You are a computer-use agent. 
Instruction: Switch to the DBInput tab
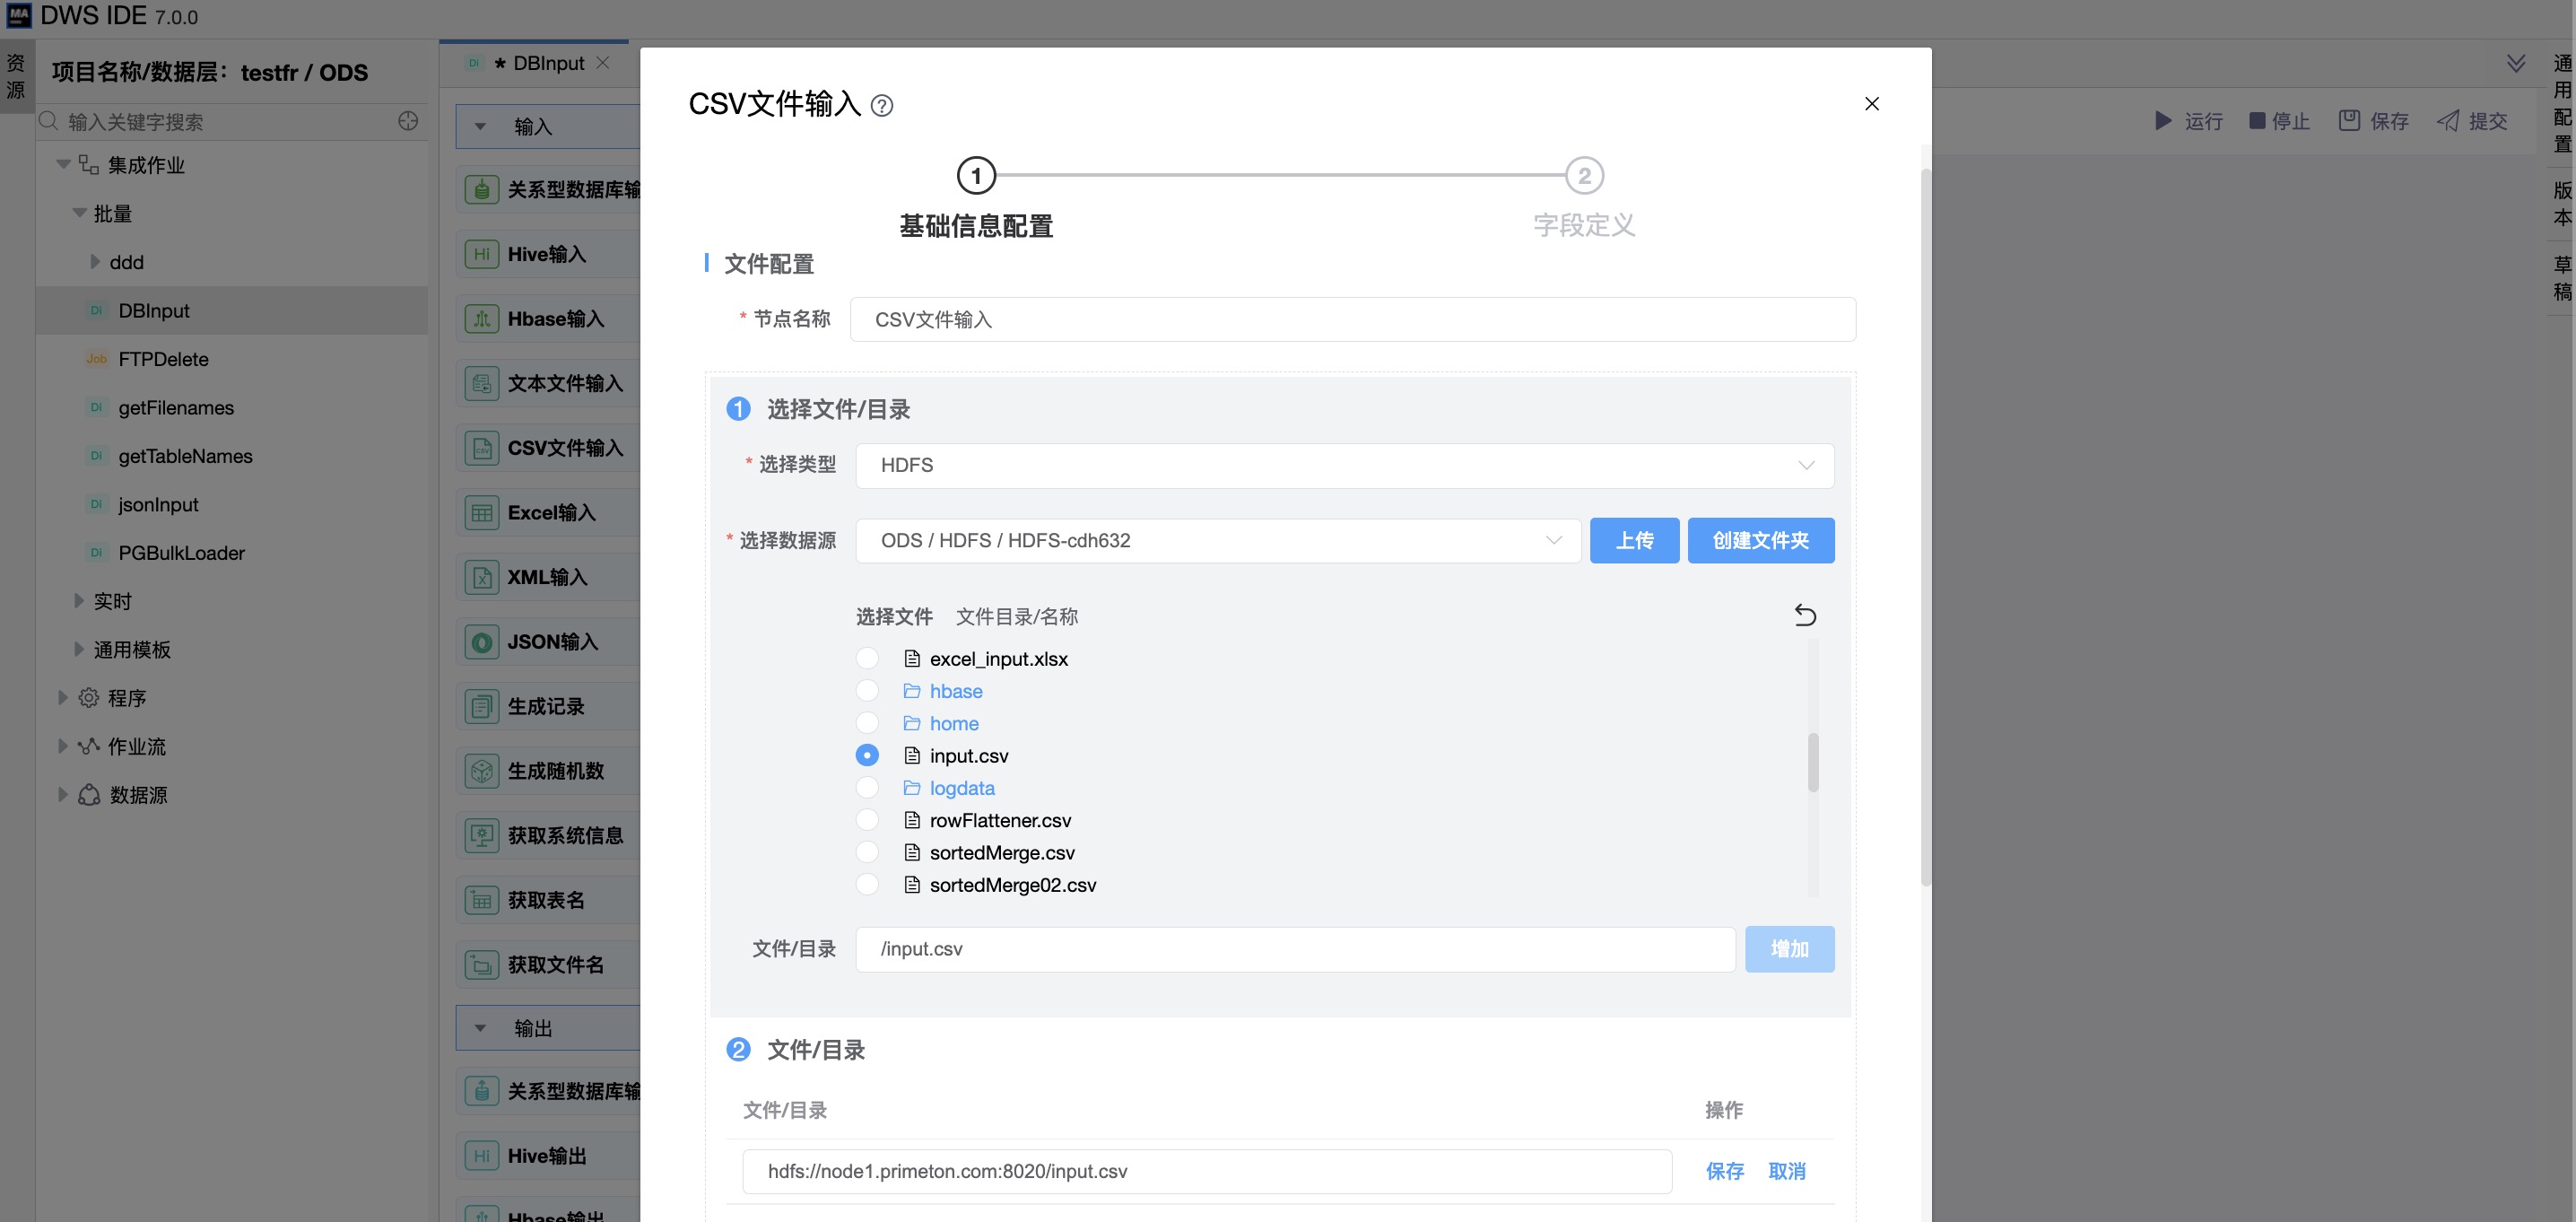point(547,63)
